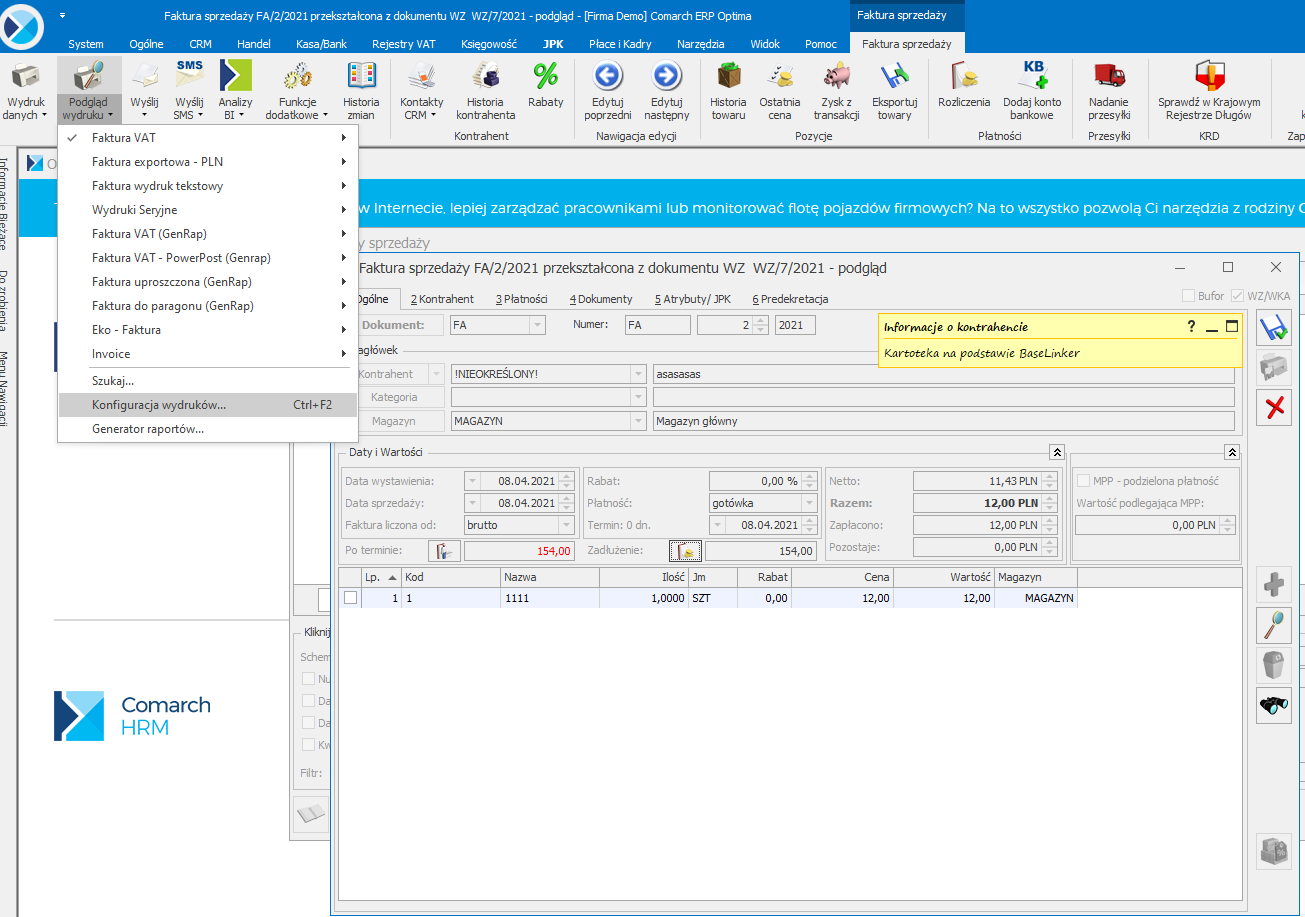Click the save diskette icon in invoice window

coord(1273,329)
